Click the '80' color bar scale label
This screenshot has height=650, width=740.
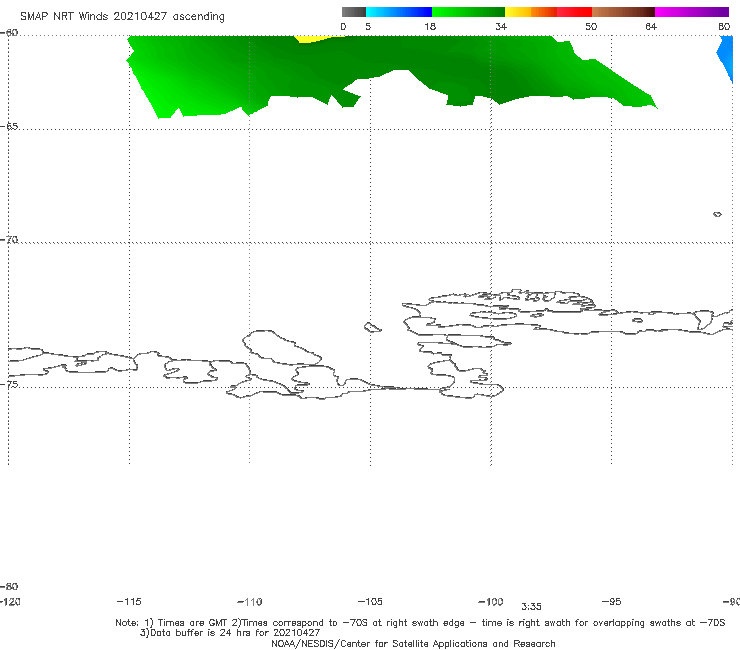click(x=724, y=27)
